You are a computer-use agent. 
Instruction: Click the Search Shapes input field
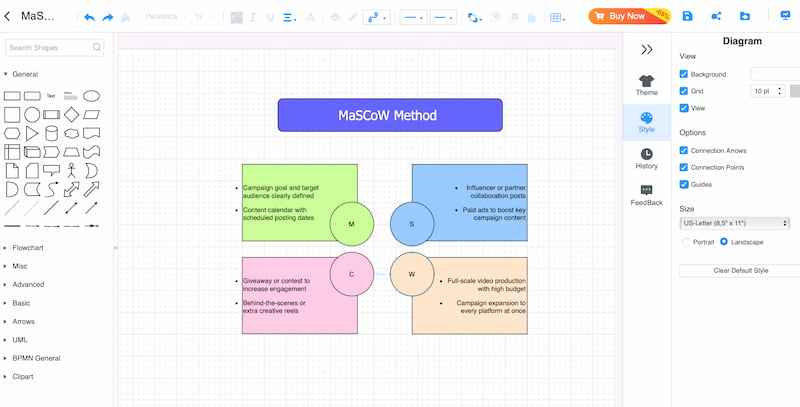pos(57,48)
